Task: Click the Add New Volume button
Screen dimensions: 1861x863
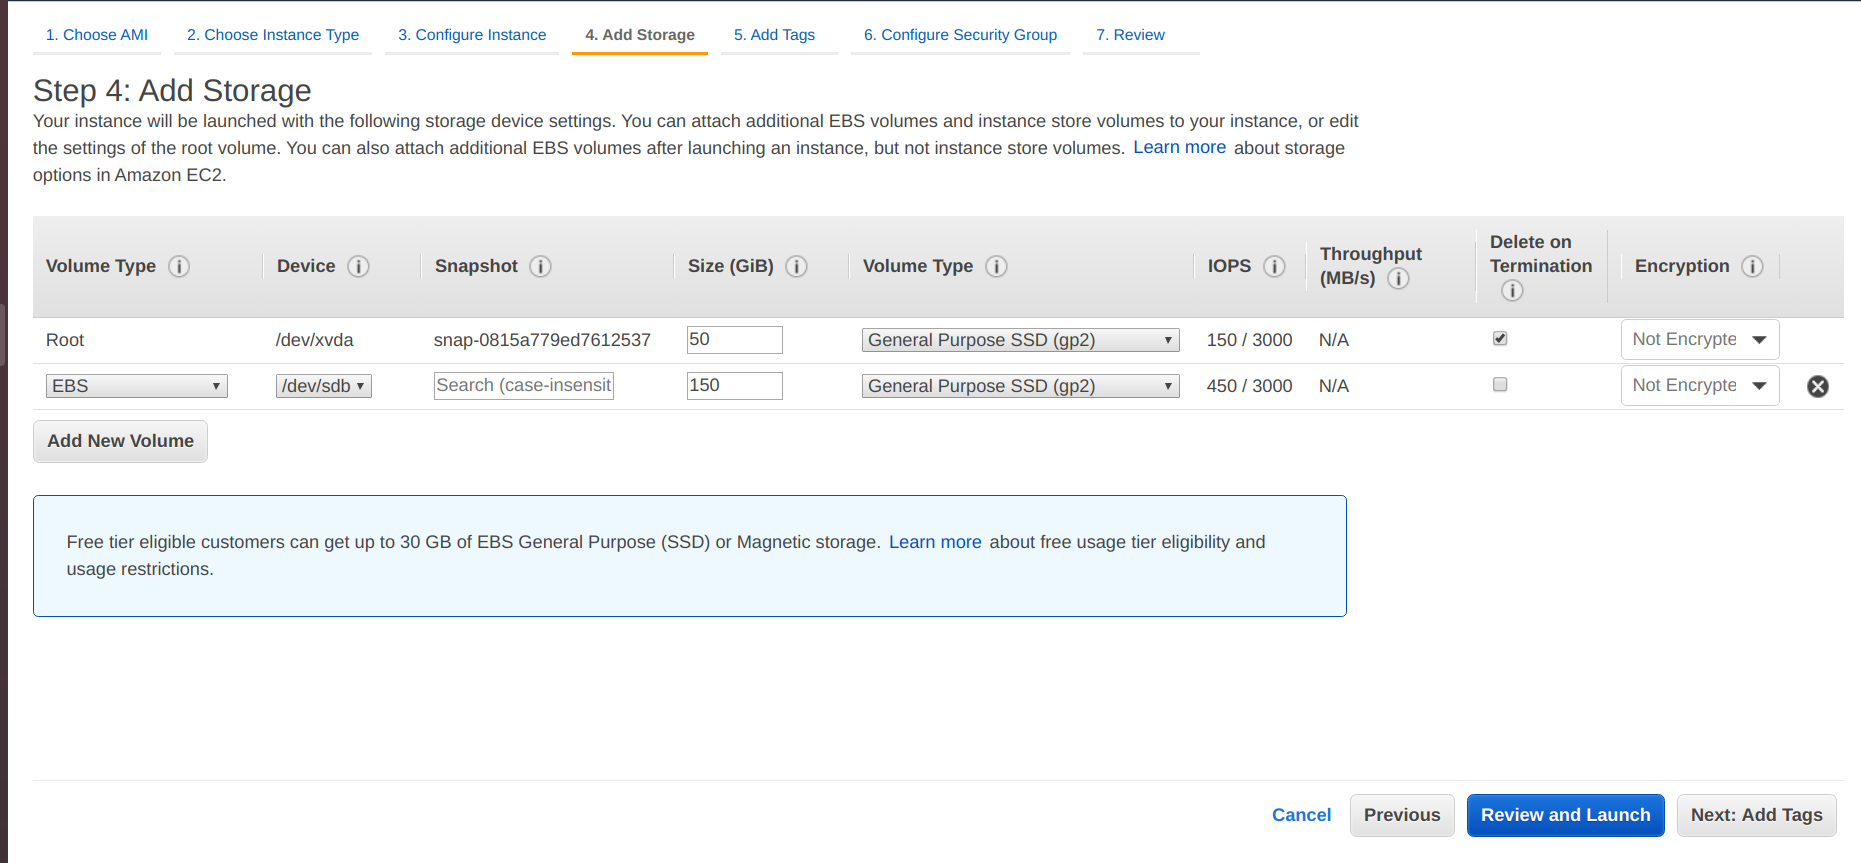Action: [120, 442]
